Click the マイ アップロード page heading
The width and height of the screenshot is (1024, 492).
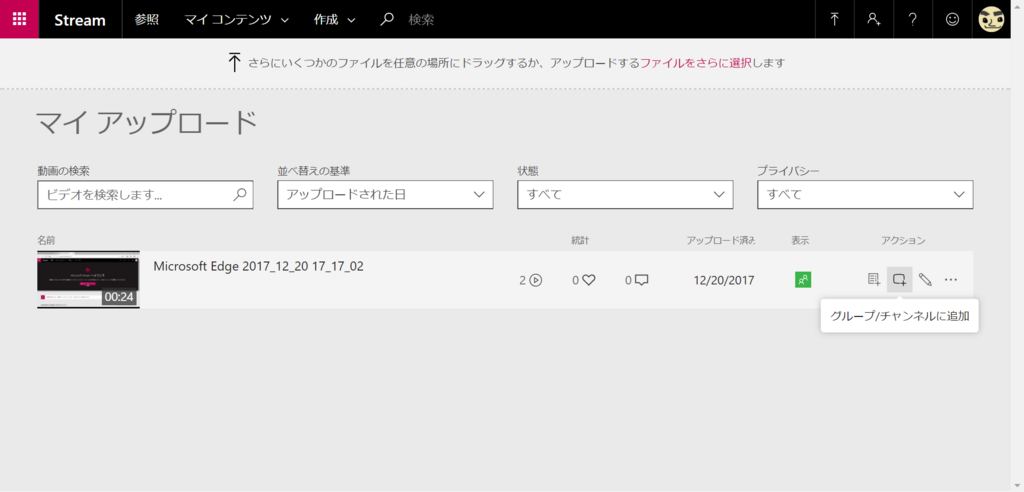pyautogui.click(x=146, y=123)
